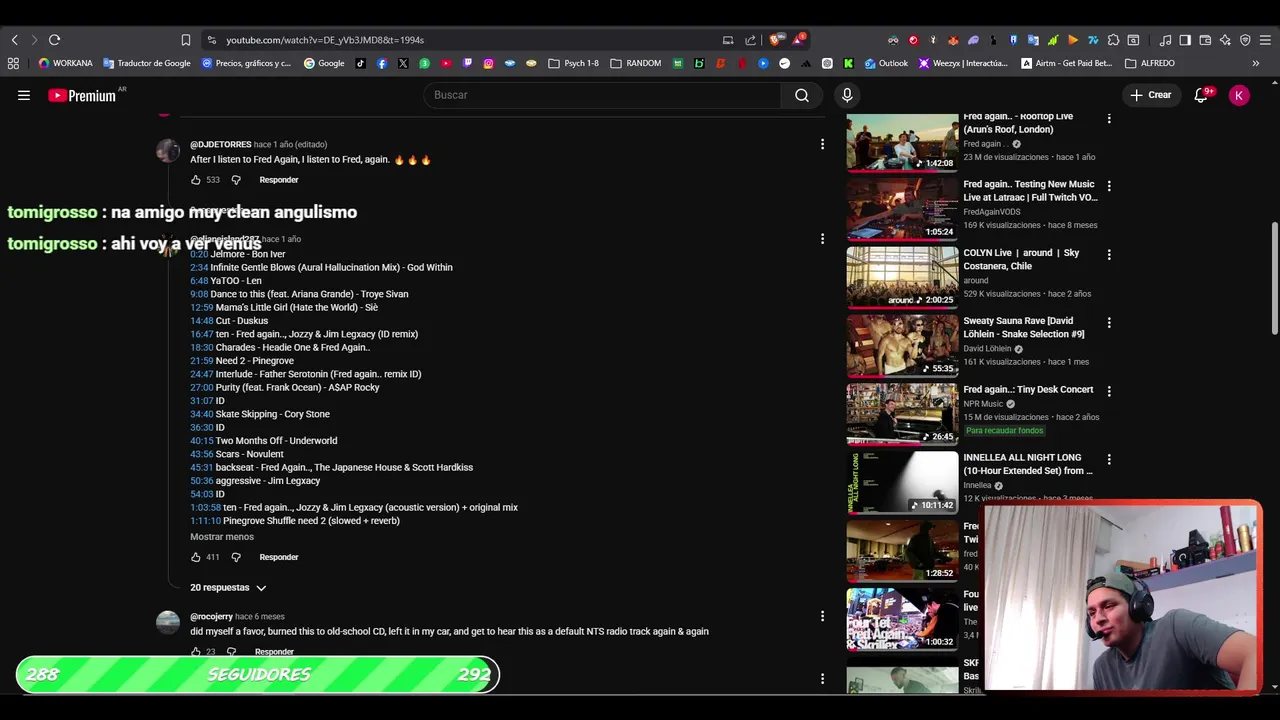This screenshot has width=1280, height=720.
Task: Open the ALFREDO bookmarks folder
Action: point(1150,63)
